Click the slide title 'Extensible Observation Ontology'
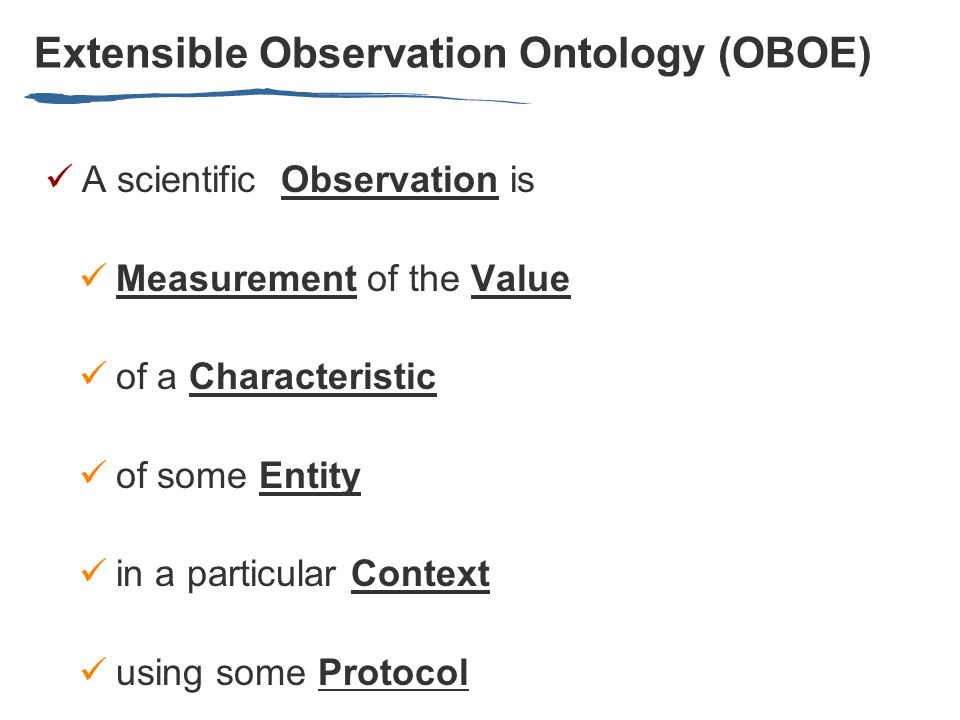The image size is (960, 720). click(x=370, y=55)
